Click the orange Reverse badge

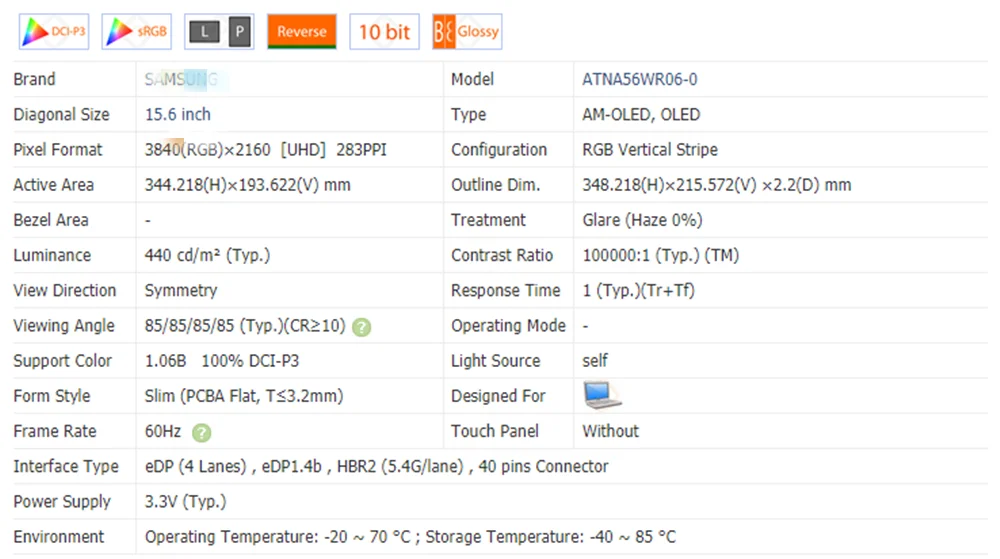(302, 32)
